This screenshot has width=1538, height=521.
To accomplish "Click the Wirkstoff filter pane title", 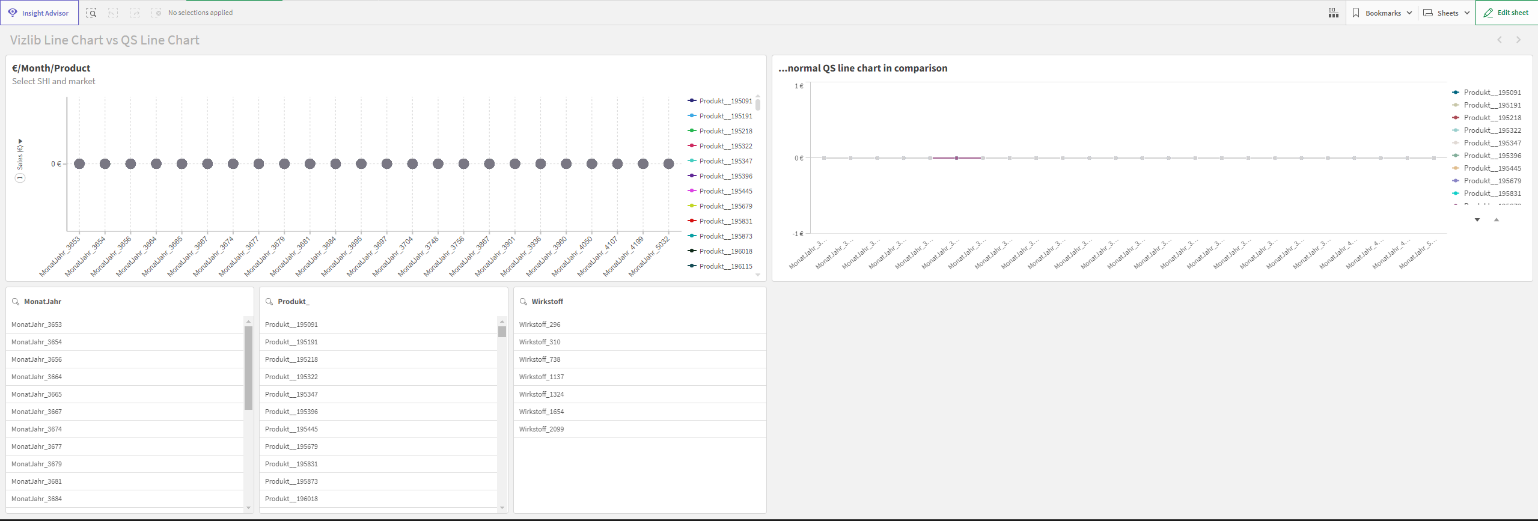I will click(x=548, y=301).
